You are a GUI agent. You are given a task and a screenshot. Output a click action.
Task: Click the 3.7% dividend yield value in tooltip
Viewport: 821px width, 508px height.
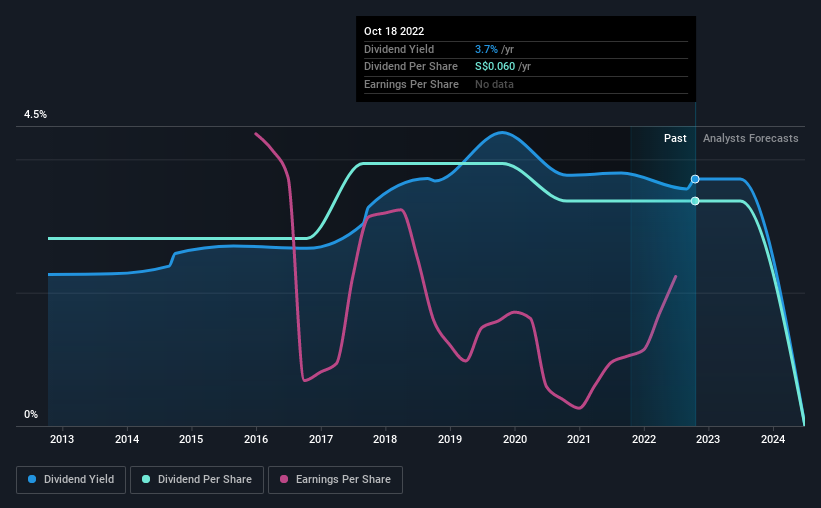coord(486,49)
